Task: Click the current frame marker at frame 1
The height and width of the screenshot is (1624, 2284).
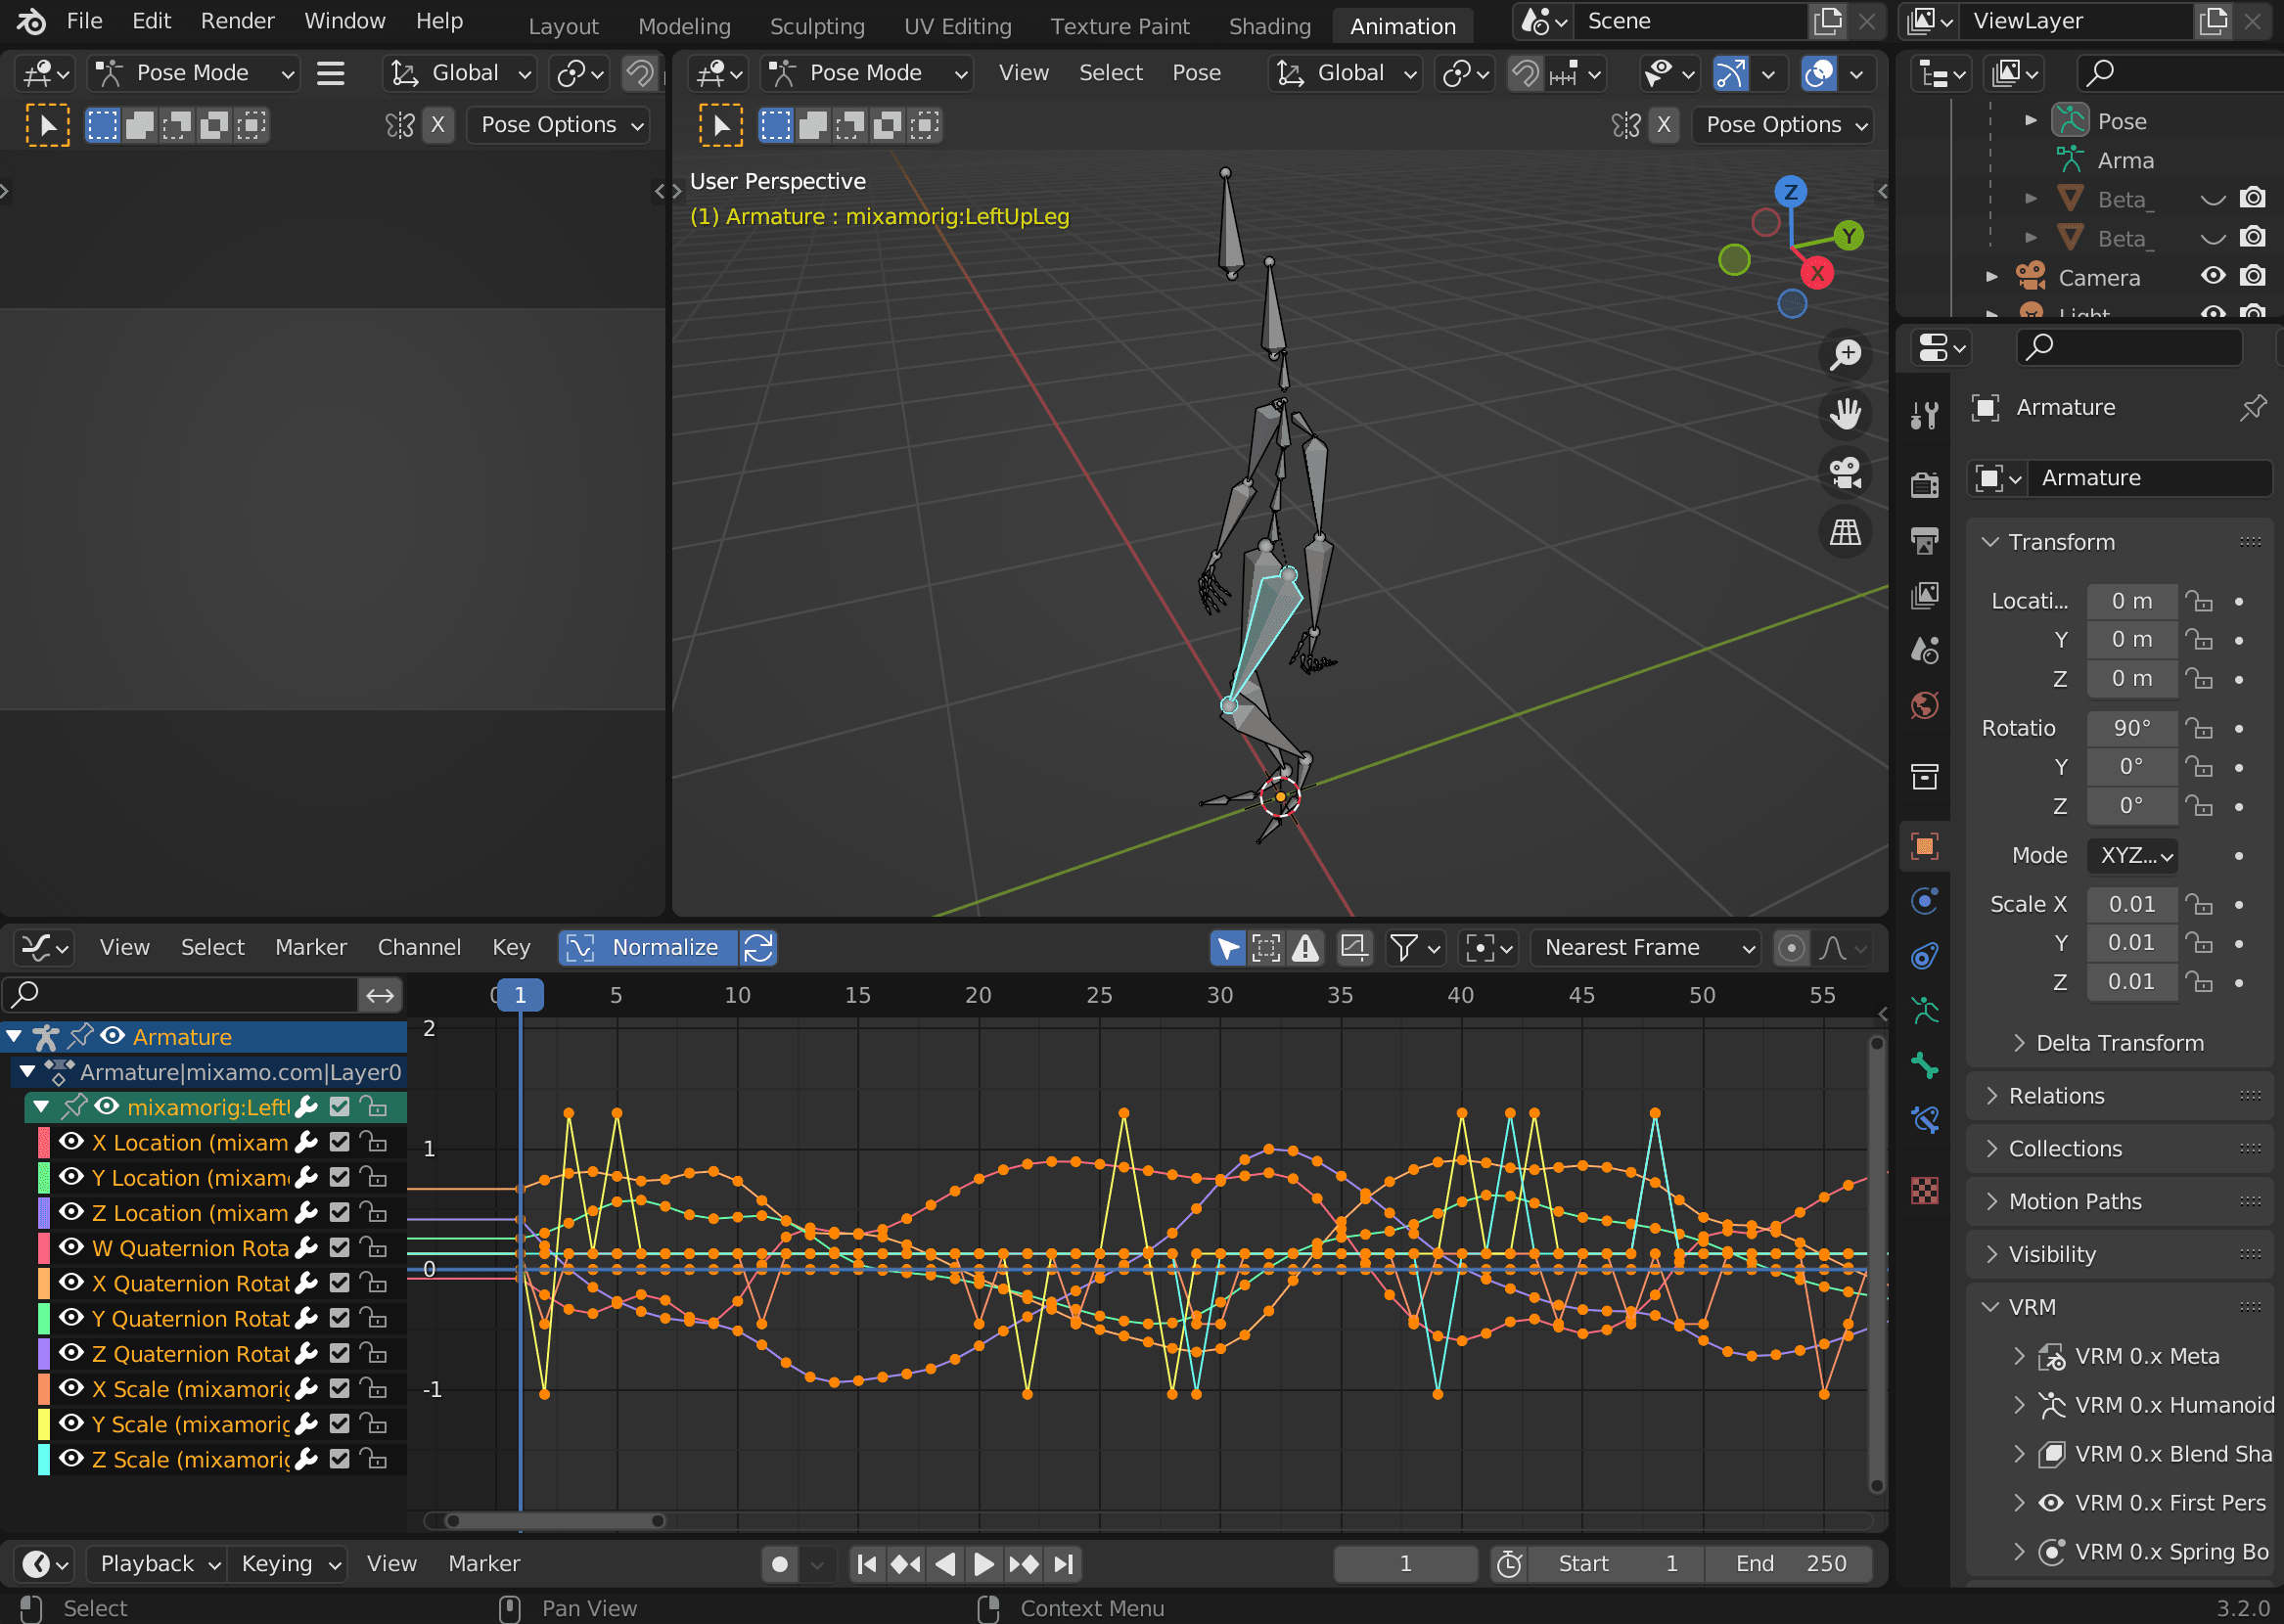Action: tap(520, 995)
